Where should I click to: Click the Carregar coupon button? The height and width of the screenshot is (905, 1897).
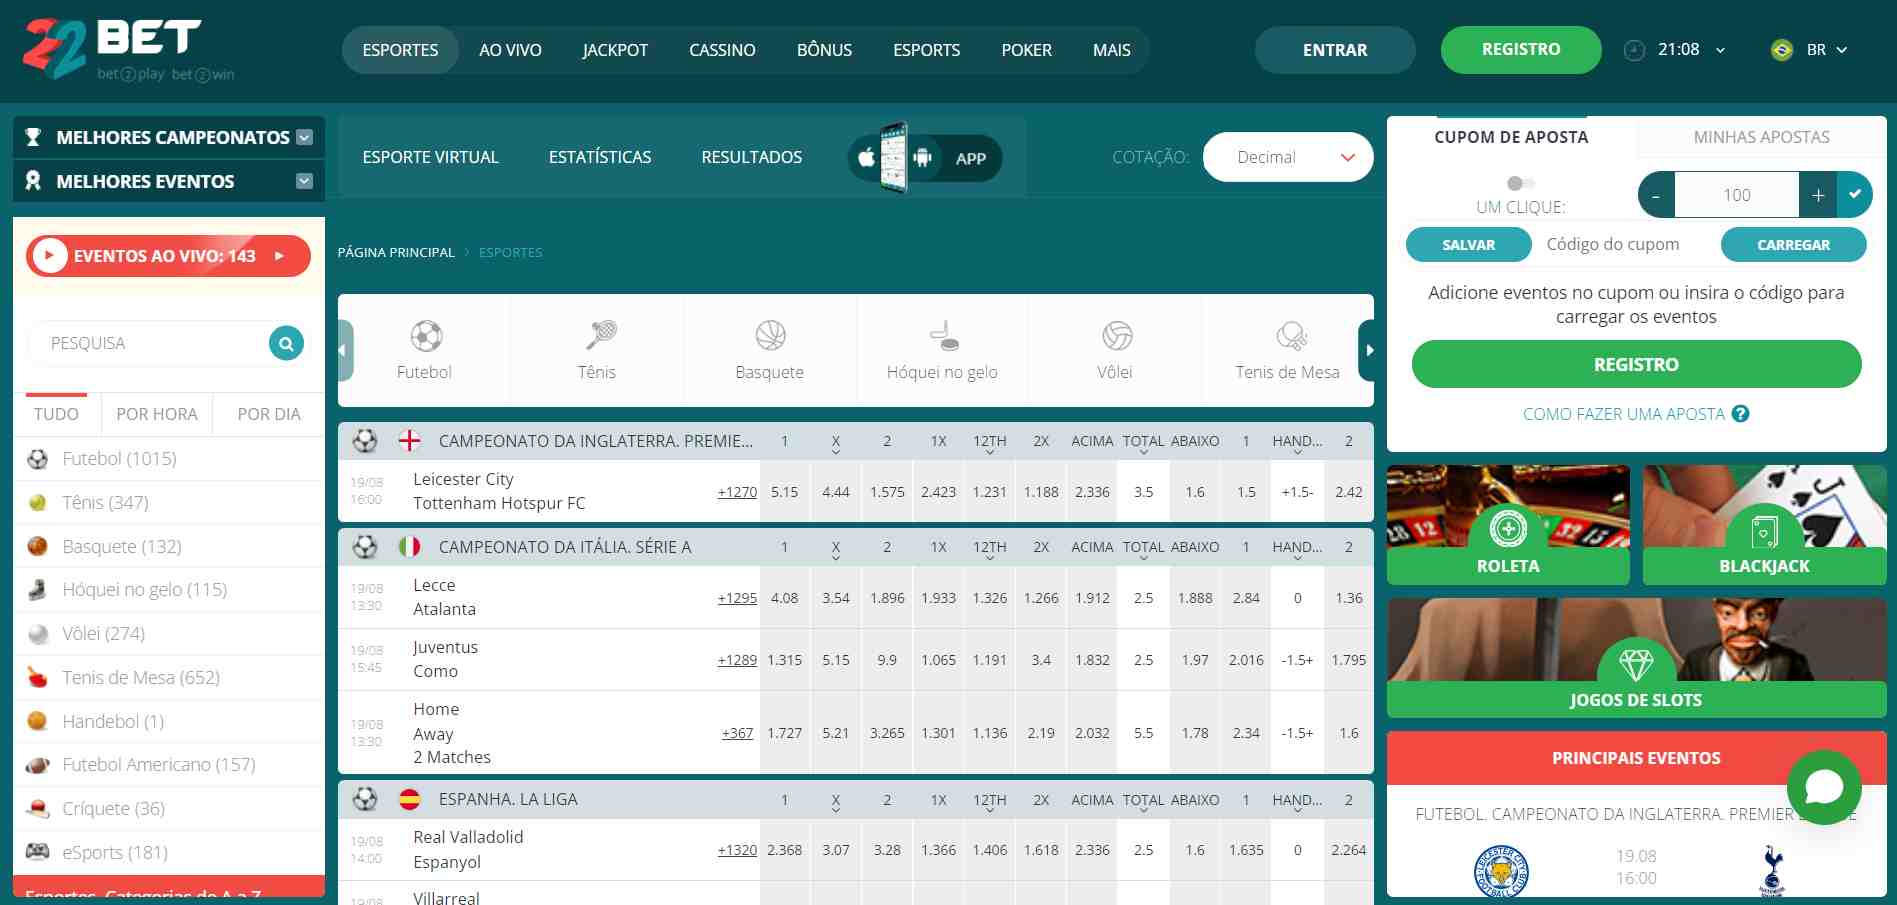click(1793, 245)
